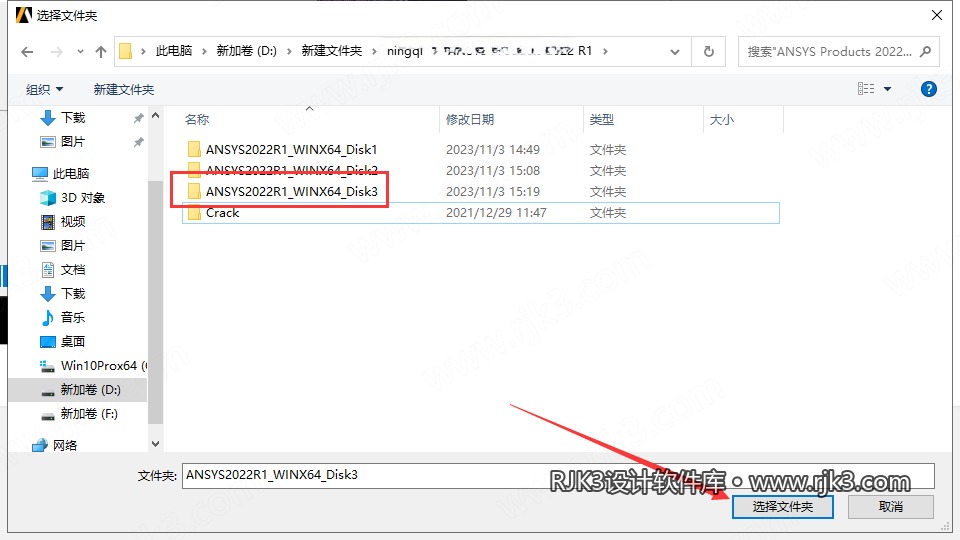This screenshot has height=540, width=960.
Task: Click 新建文件夹 button
Action: [124, 89]
